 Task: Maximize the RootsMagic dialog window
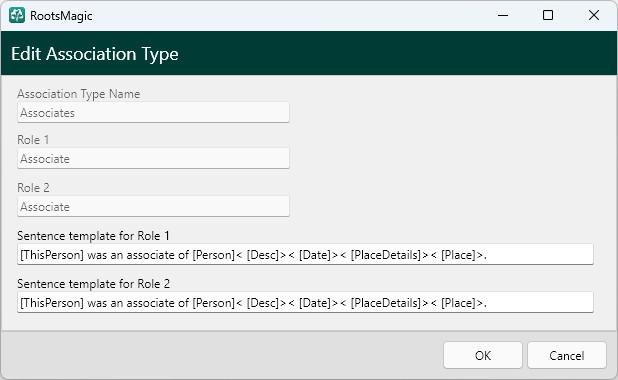tap(548, 15)
